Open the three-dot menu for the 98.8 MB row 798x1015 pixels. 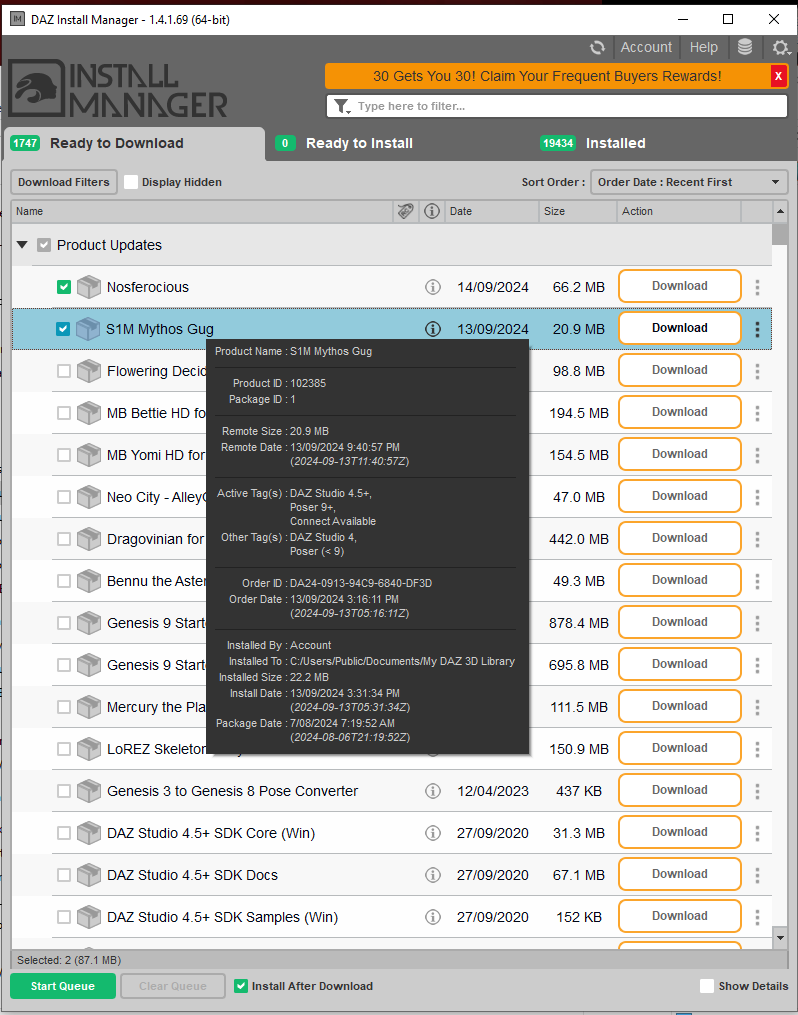click(x=757, y=372)
